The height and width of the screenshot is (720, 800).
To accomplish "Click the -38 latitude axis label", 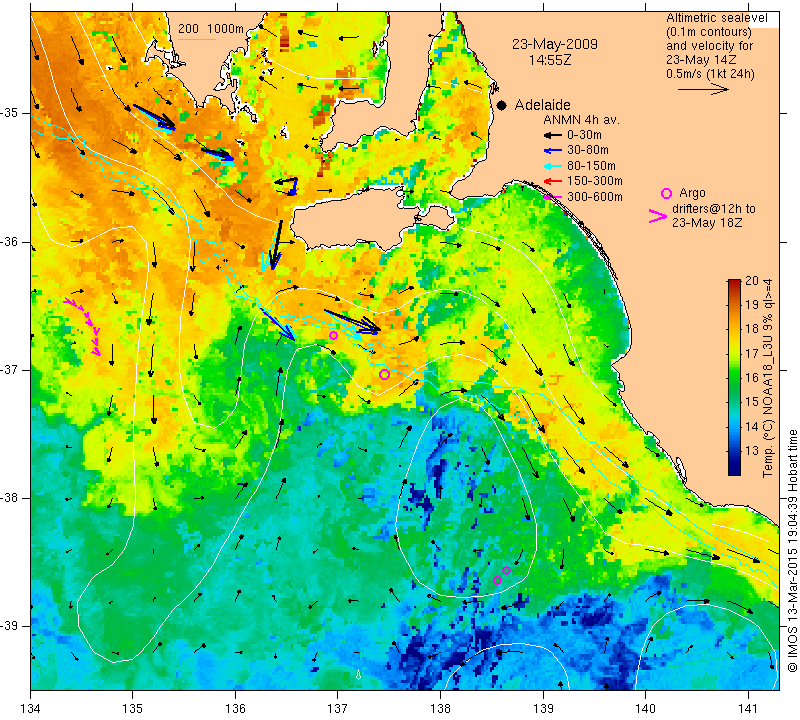I will click(10, 498).
